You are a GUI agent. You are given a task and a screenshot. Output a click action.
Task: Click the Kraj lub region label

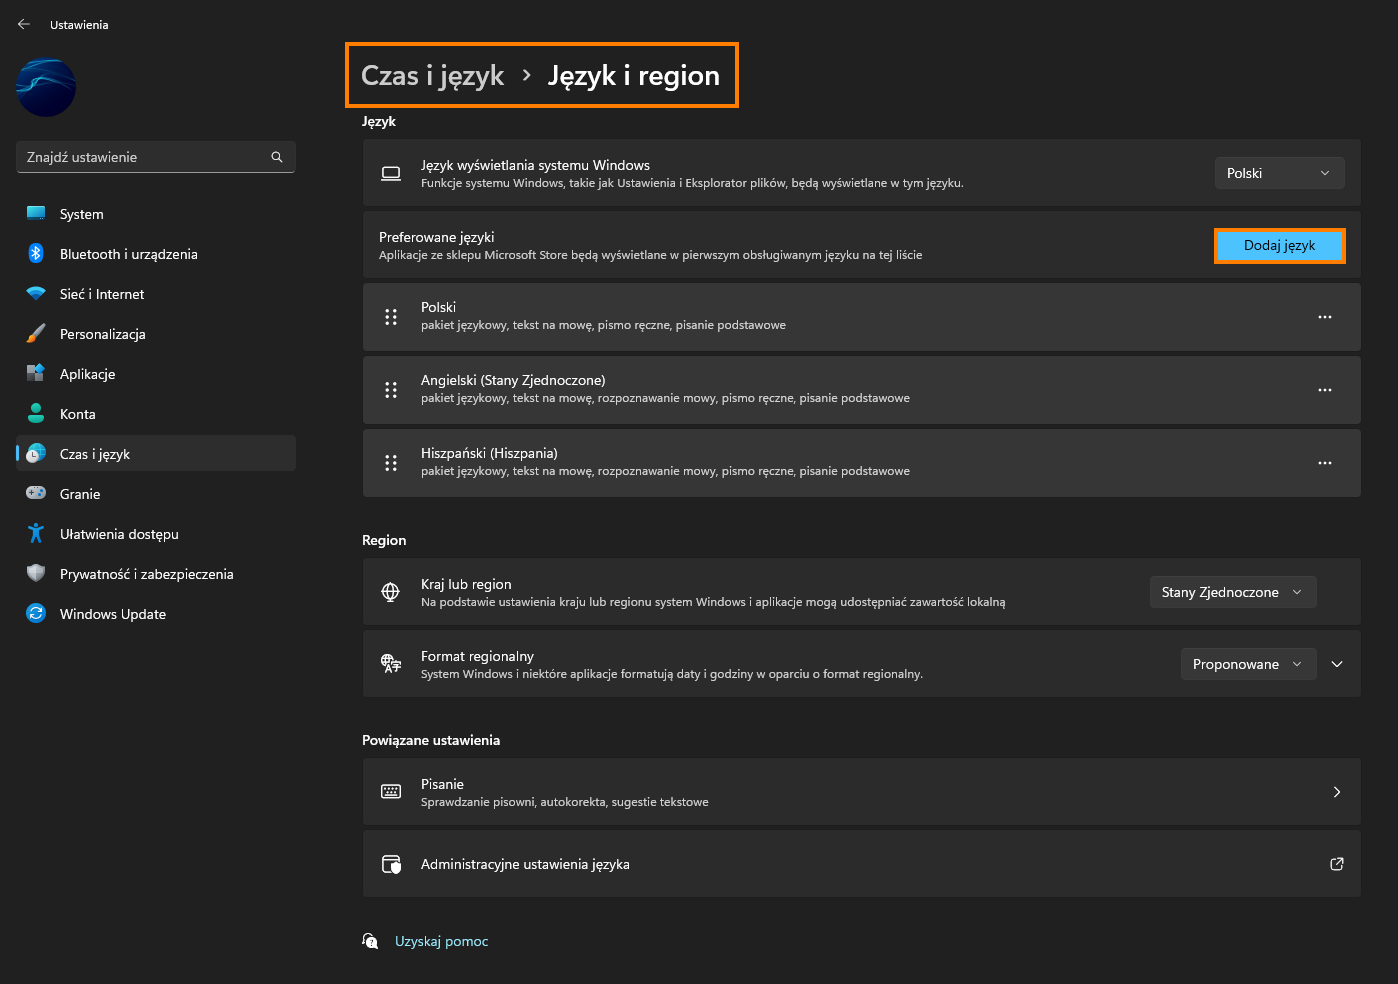tap(466, 584)
